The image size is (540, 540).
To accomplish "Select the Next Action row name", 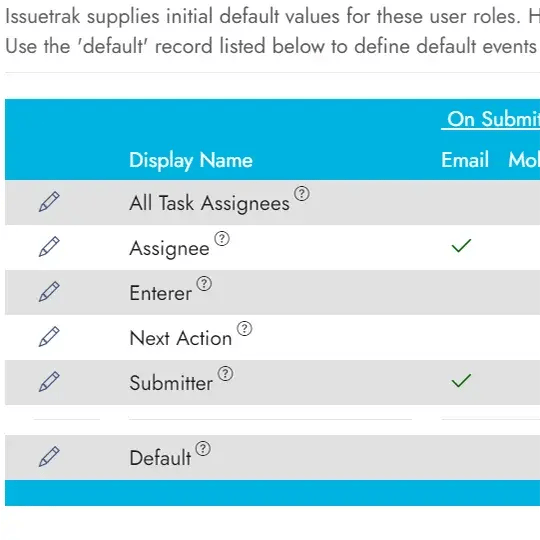I will coord(181,338).
